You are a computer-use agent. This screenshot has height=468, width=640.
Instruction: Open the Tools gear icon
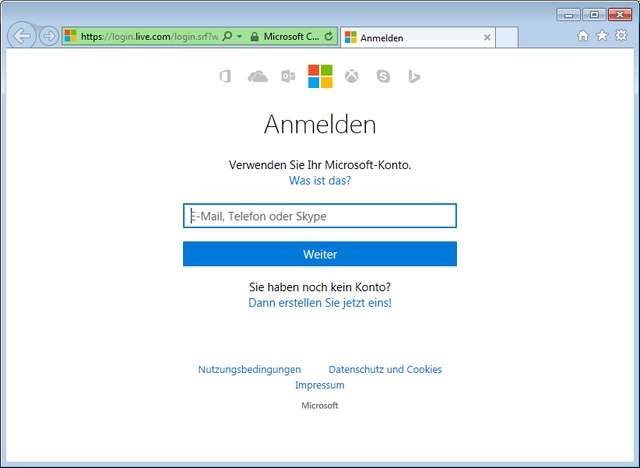click(621, 36)
